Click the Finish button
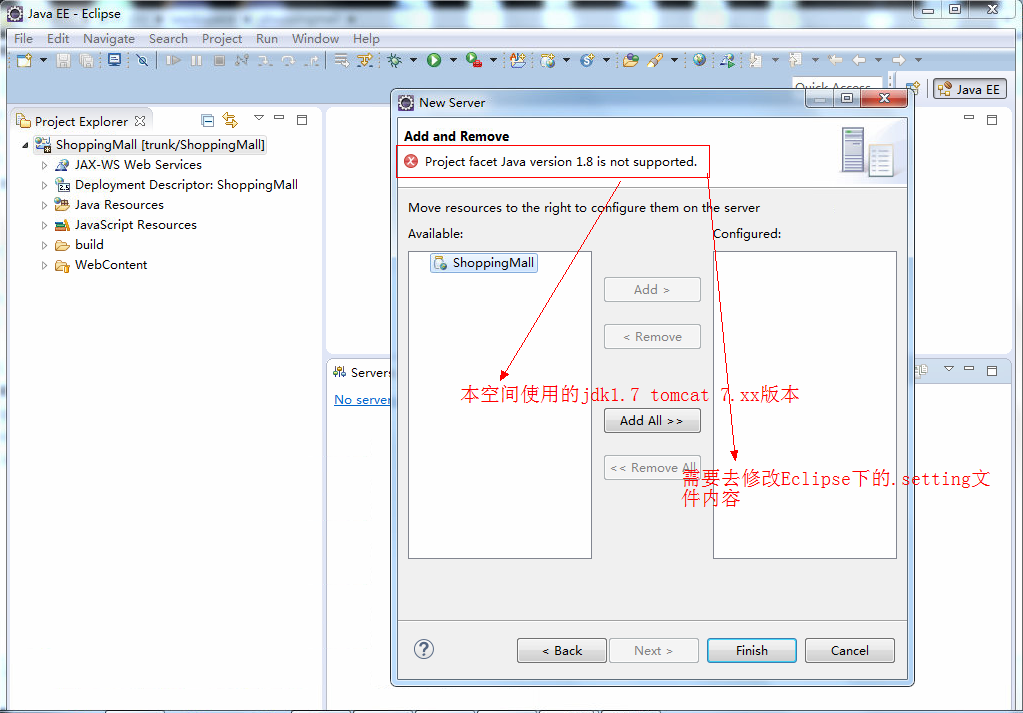This screenshot has width=1023, height=713. 752,650
